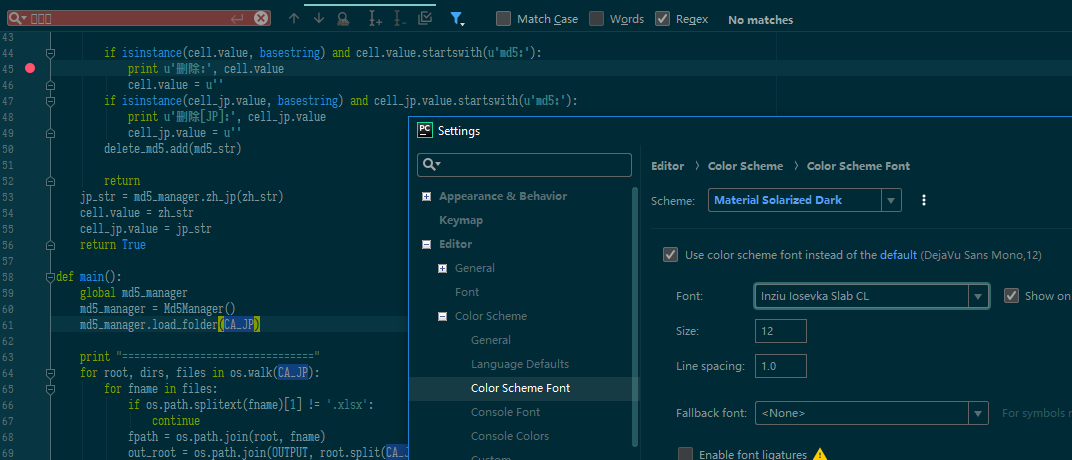This screenshot has width=1072, height=460.
Task: Toggle the breakpoint on line 45
Action: 30,68
